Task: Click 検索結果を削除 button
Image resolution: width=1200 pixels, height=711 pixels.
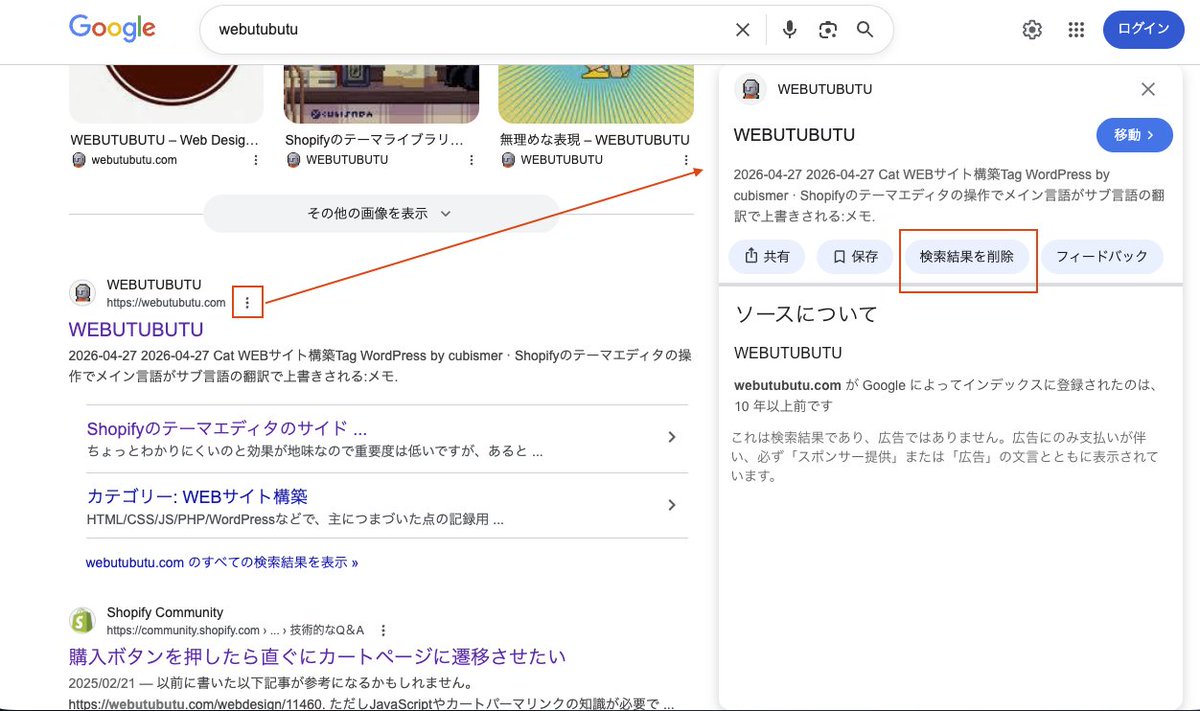Action: (x=967, y=257)
